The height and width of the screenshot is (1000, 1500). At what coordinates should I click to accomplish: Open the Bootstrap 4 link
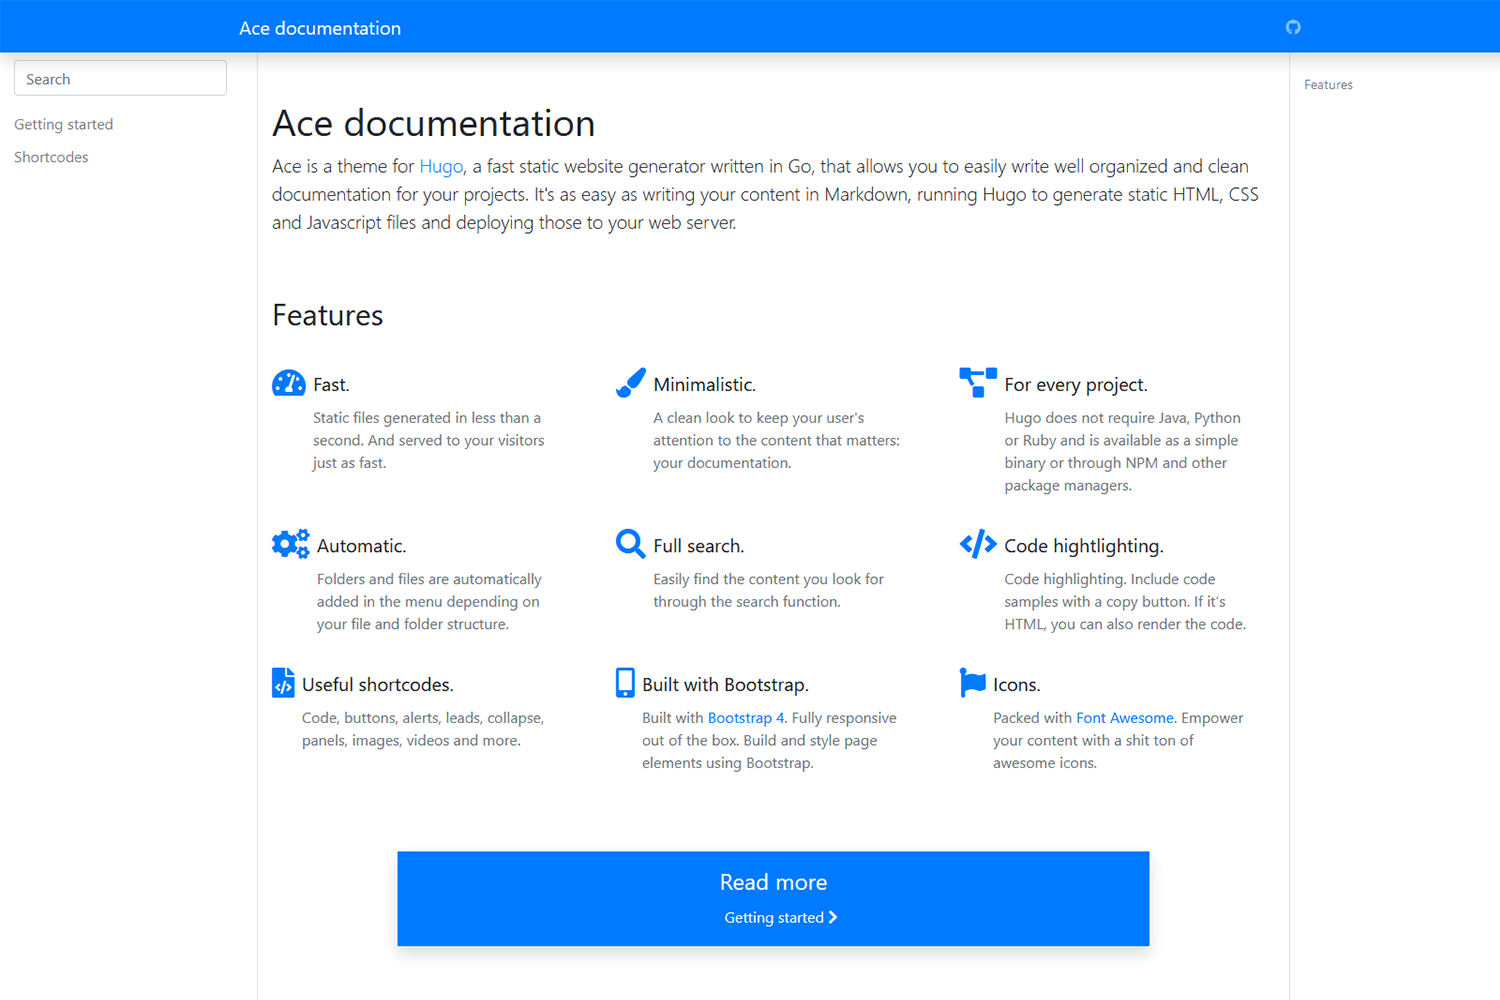(x=746, y=718)
